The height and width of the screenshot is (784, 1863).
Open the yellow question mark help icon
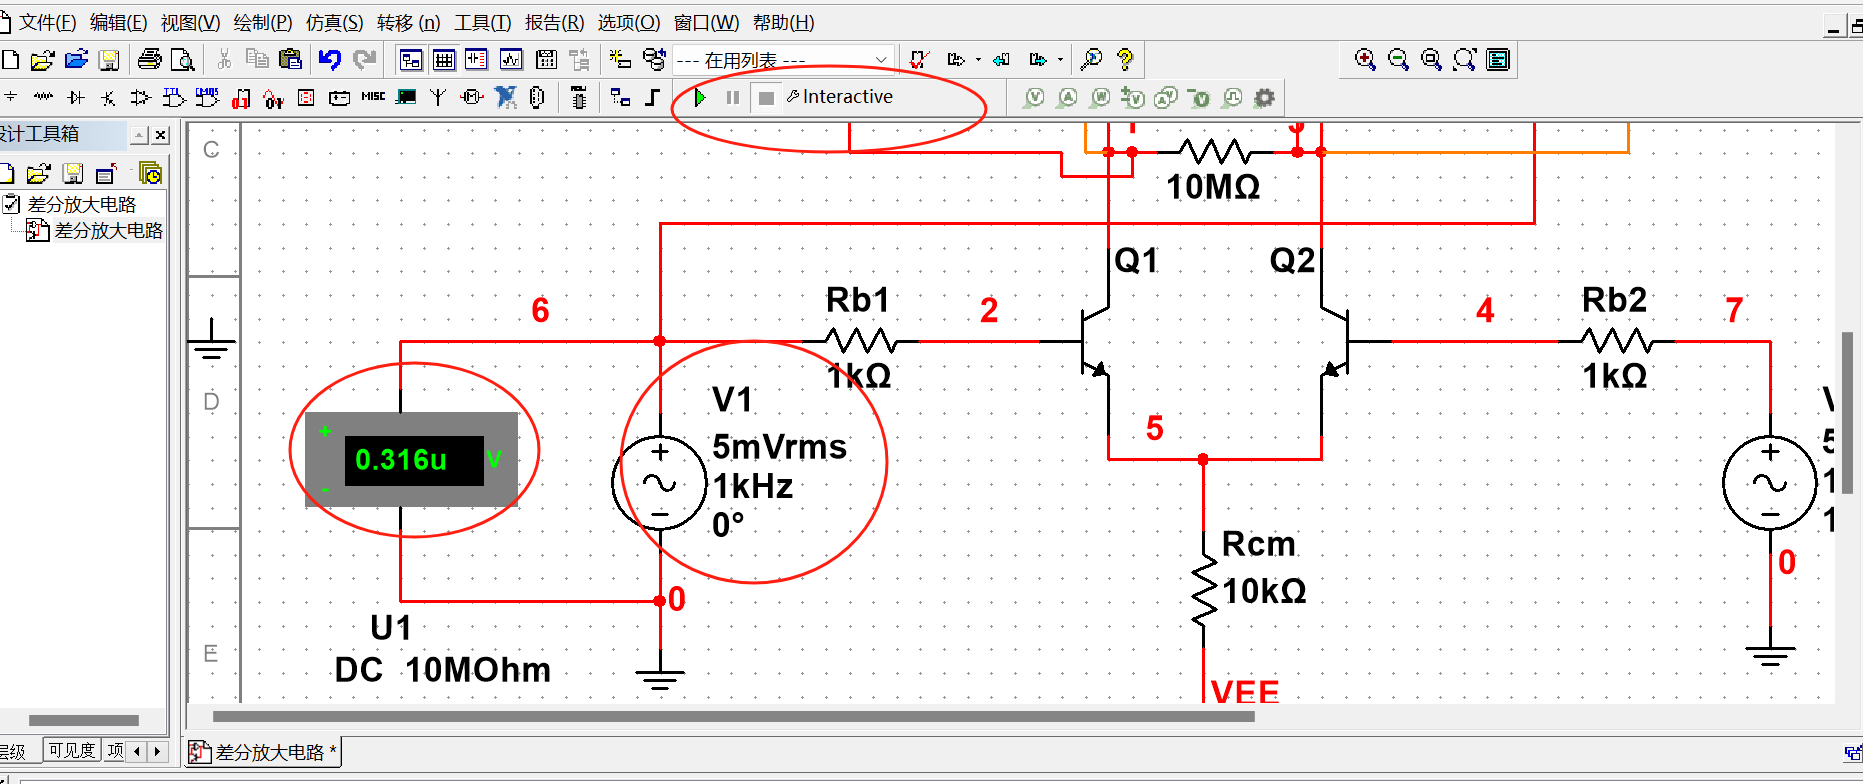click(x=1125, y=60)
